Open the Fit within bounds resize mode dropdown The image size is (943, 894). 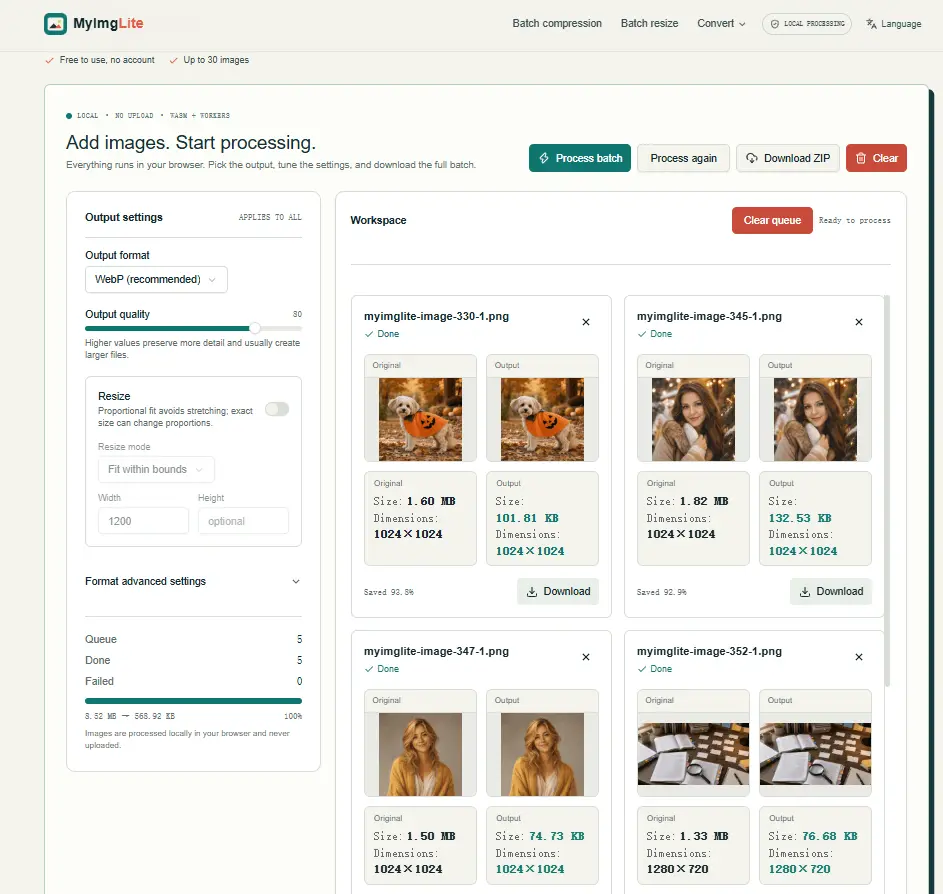156,470
